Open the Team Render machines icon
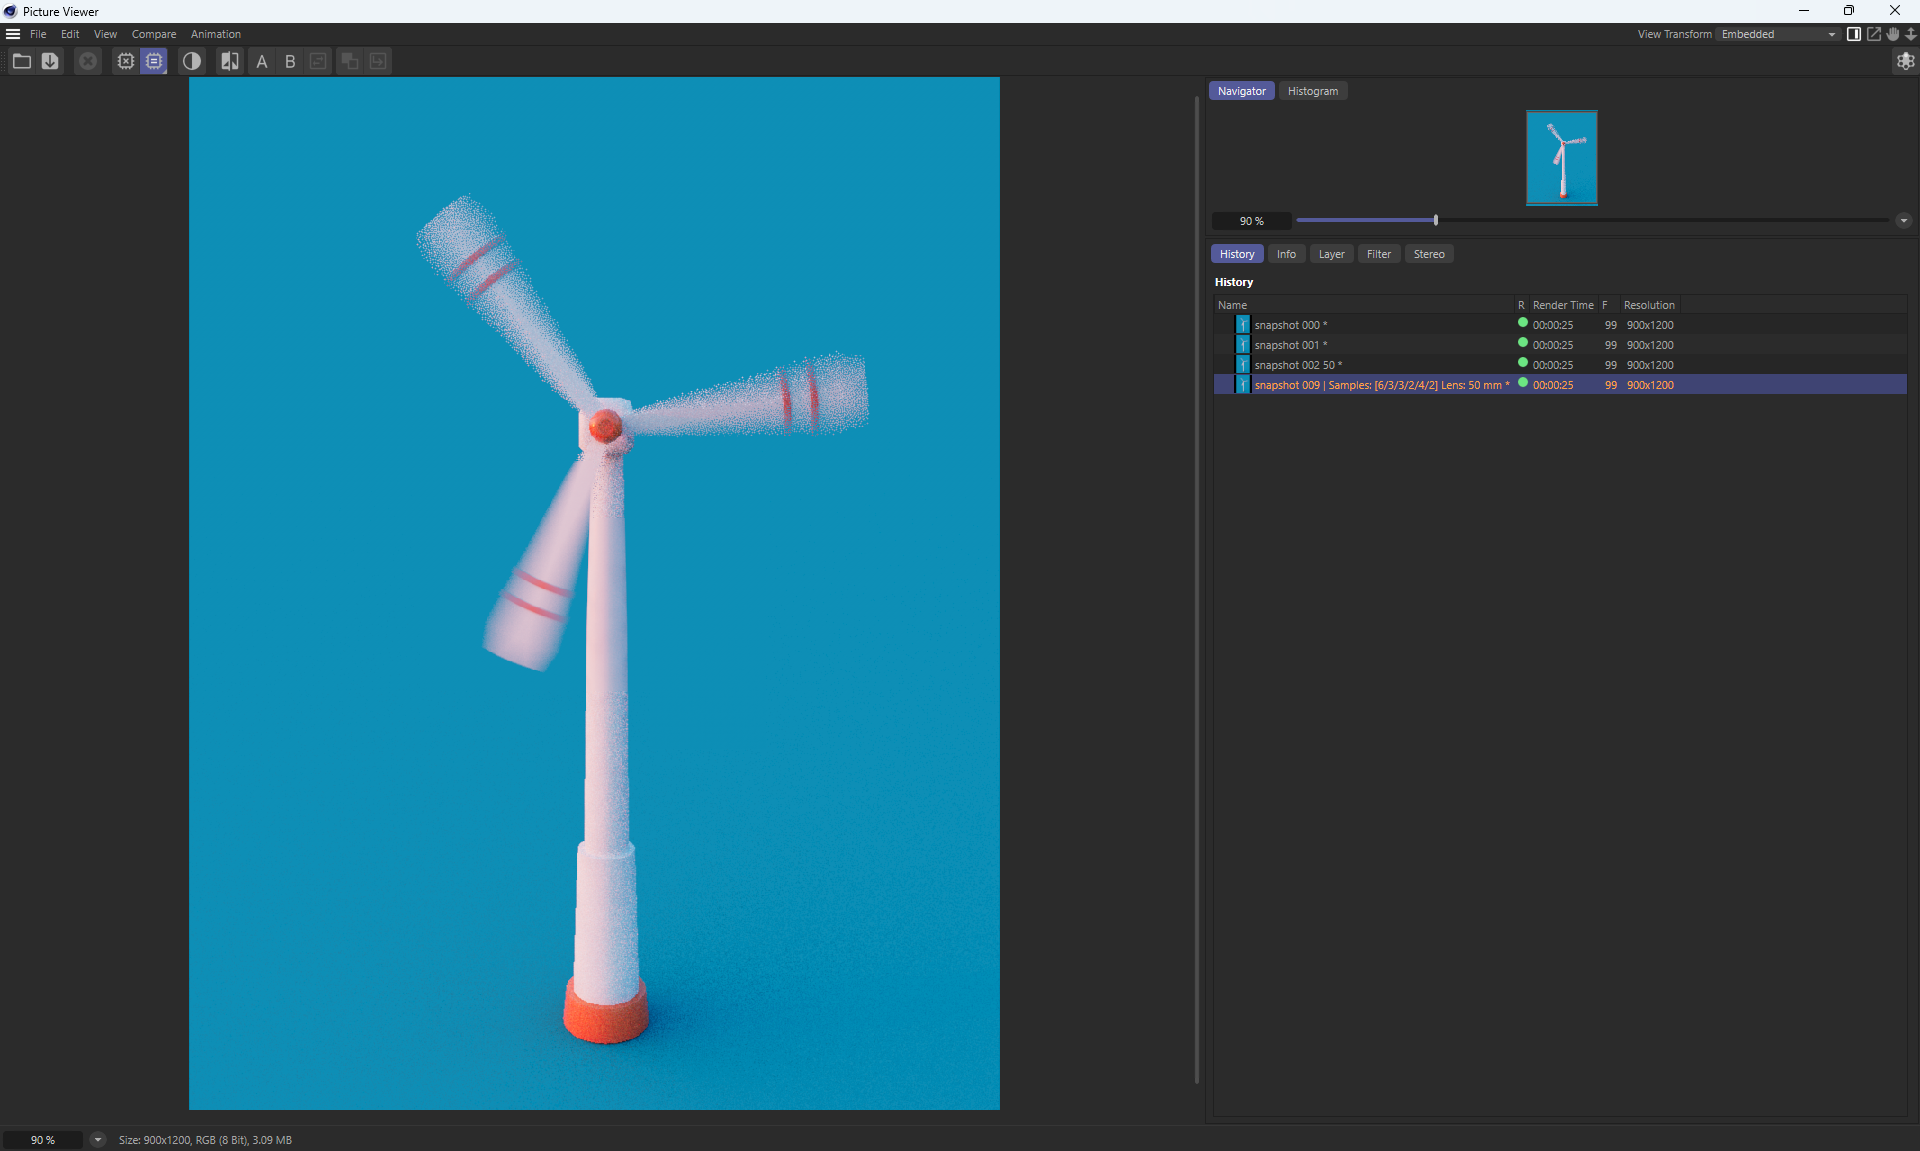The width and height of the screenshot is (1920, 1151). coord(1905,61)
